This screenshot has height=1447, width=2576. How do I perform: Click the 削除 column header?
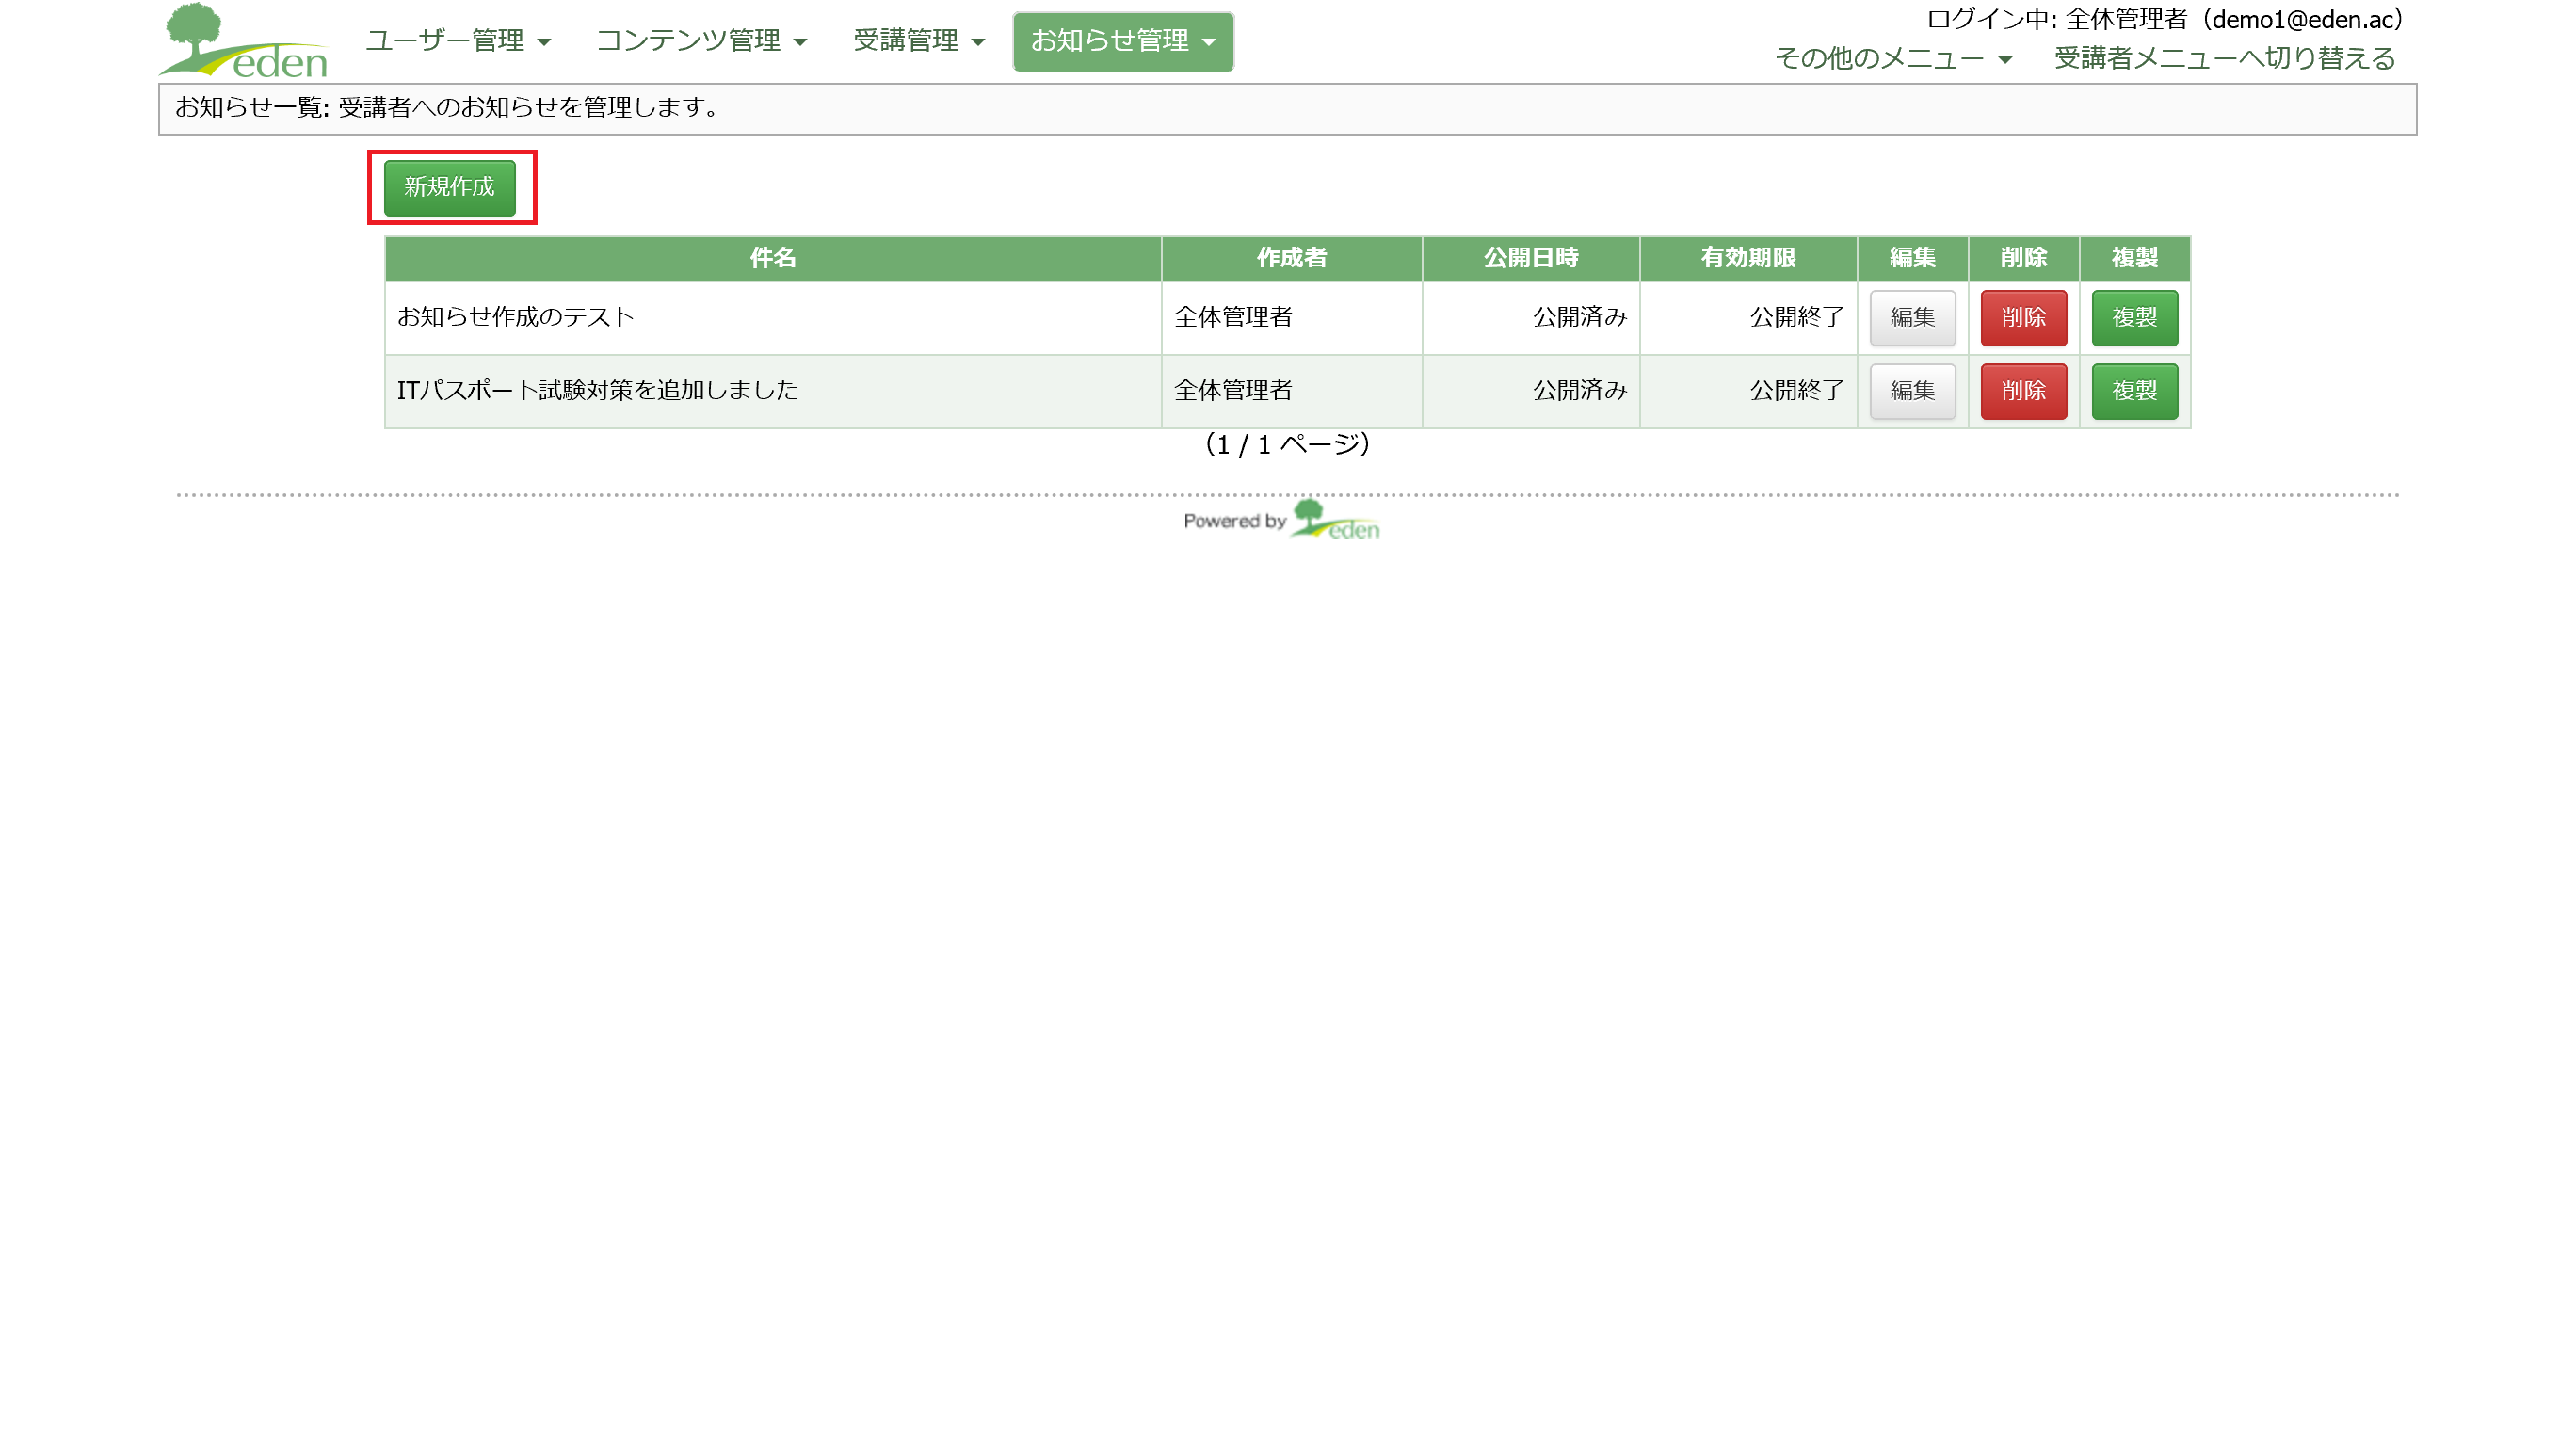(x=2023, y=258)
